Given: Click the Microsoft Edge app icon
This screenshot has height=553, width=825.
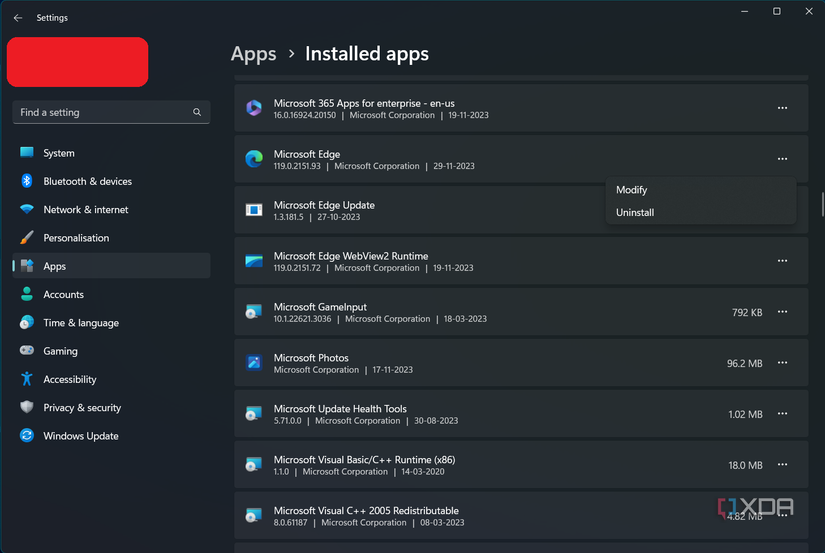Looking at the screenshot, I should [x=254, y=159].
